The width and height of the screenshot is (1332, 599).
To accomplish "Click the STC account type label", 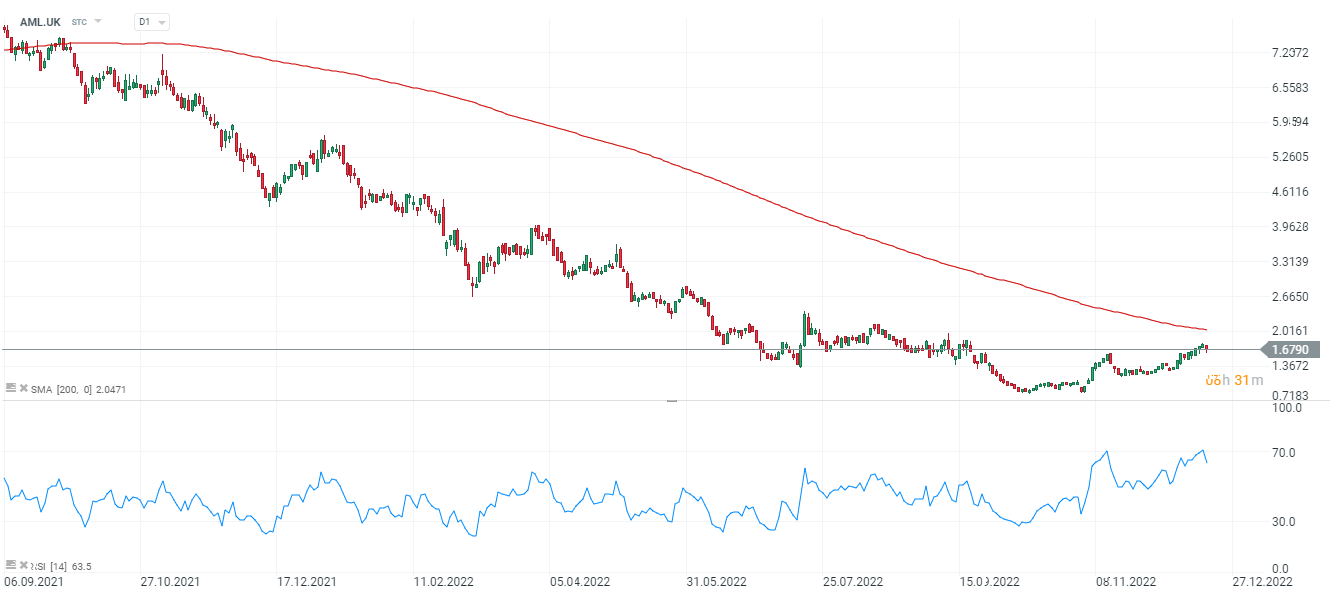I will tap(79, 21).
